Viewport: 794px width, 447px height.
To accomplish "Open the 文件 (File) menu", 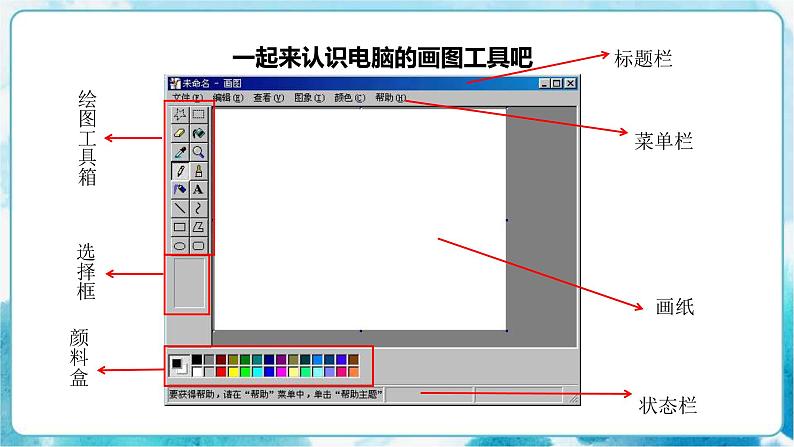I will [186, 98].
